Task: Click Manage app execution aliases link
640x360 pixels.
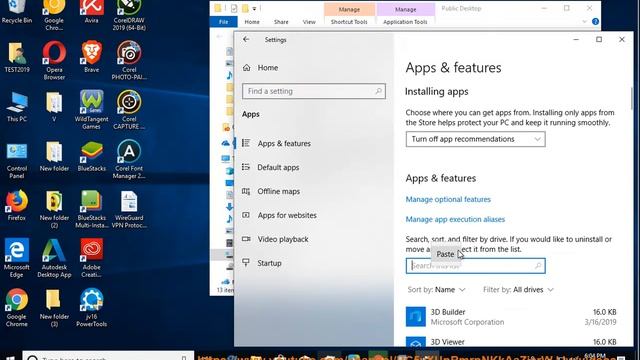Action: tap(455, 219)
